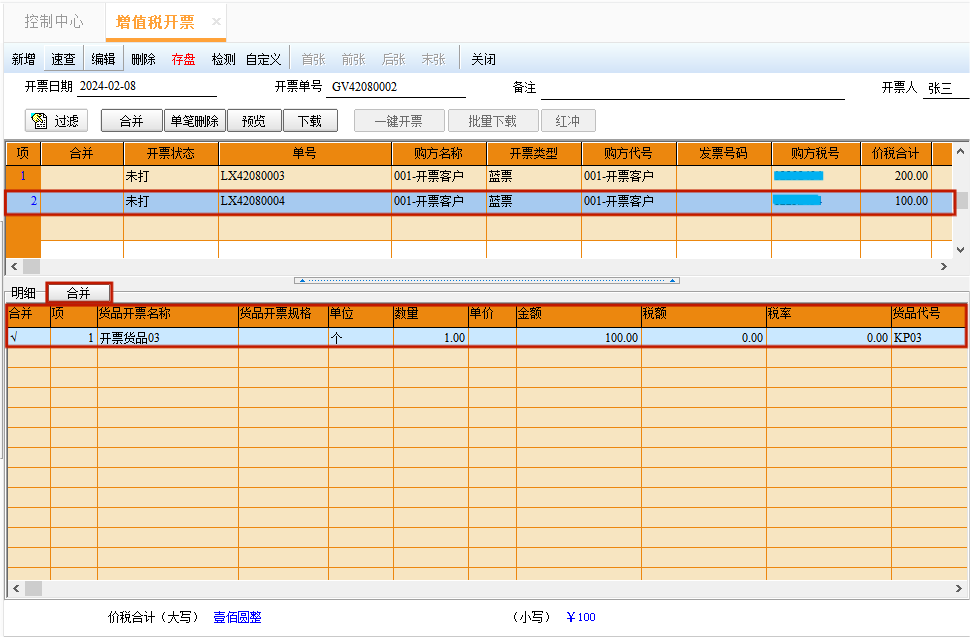Click the 价税合计 column header
The width and height of the screenshot is (970, 637).
tap(895, 153)
